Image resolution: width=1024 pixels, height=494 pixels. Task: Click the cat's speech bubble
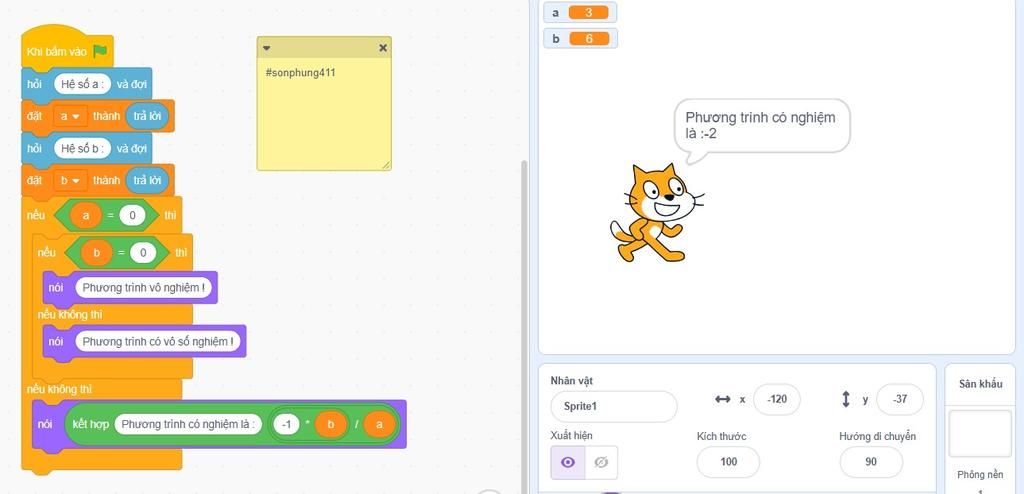click(762, 127)
